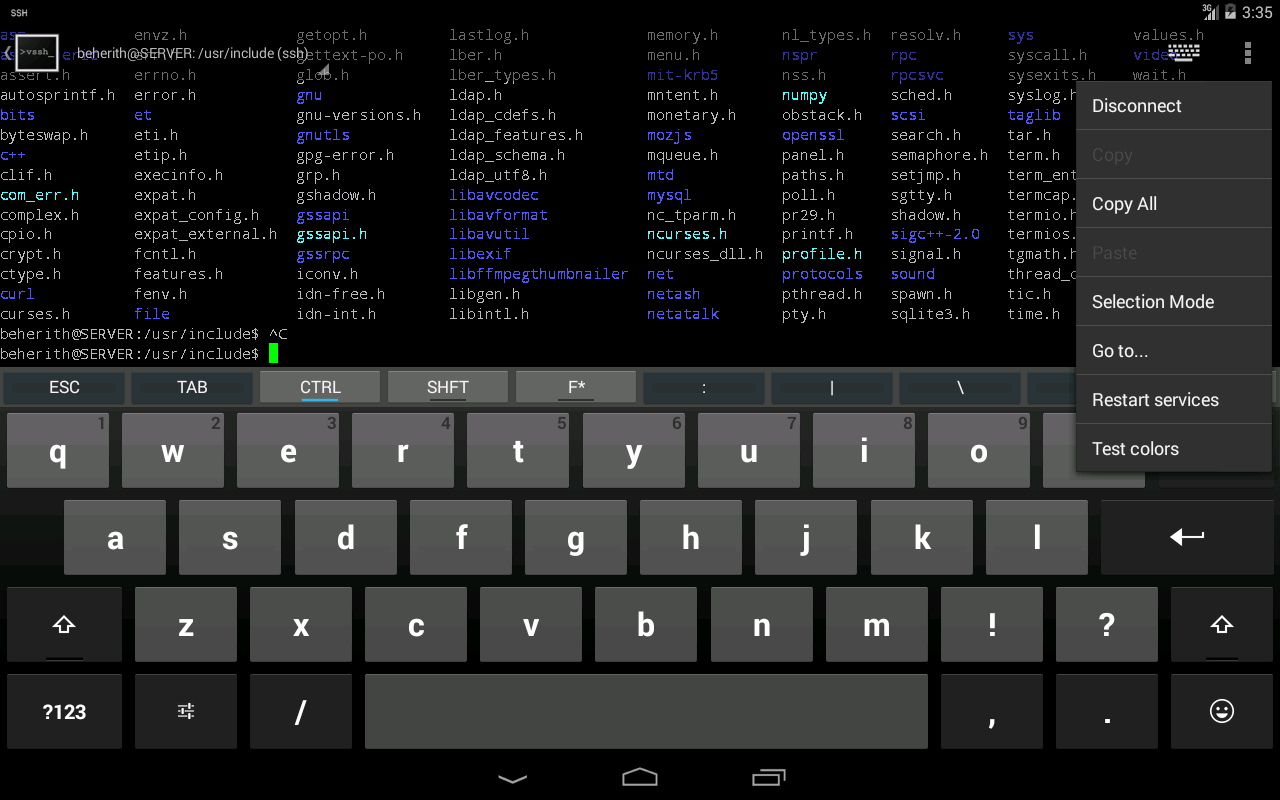Hide keyboard with the back chevron
The image size is (1280, 800).
pyautogui.click(x=512, y=777)
